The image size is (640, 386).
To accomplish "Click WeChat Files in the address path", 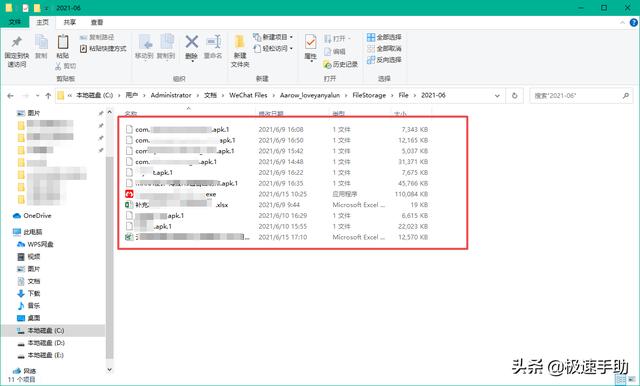I will (248, 95).
